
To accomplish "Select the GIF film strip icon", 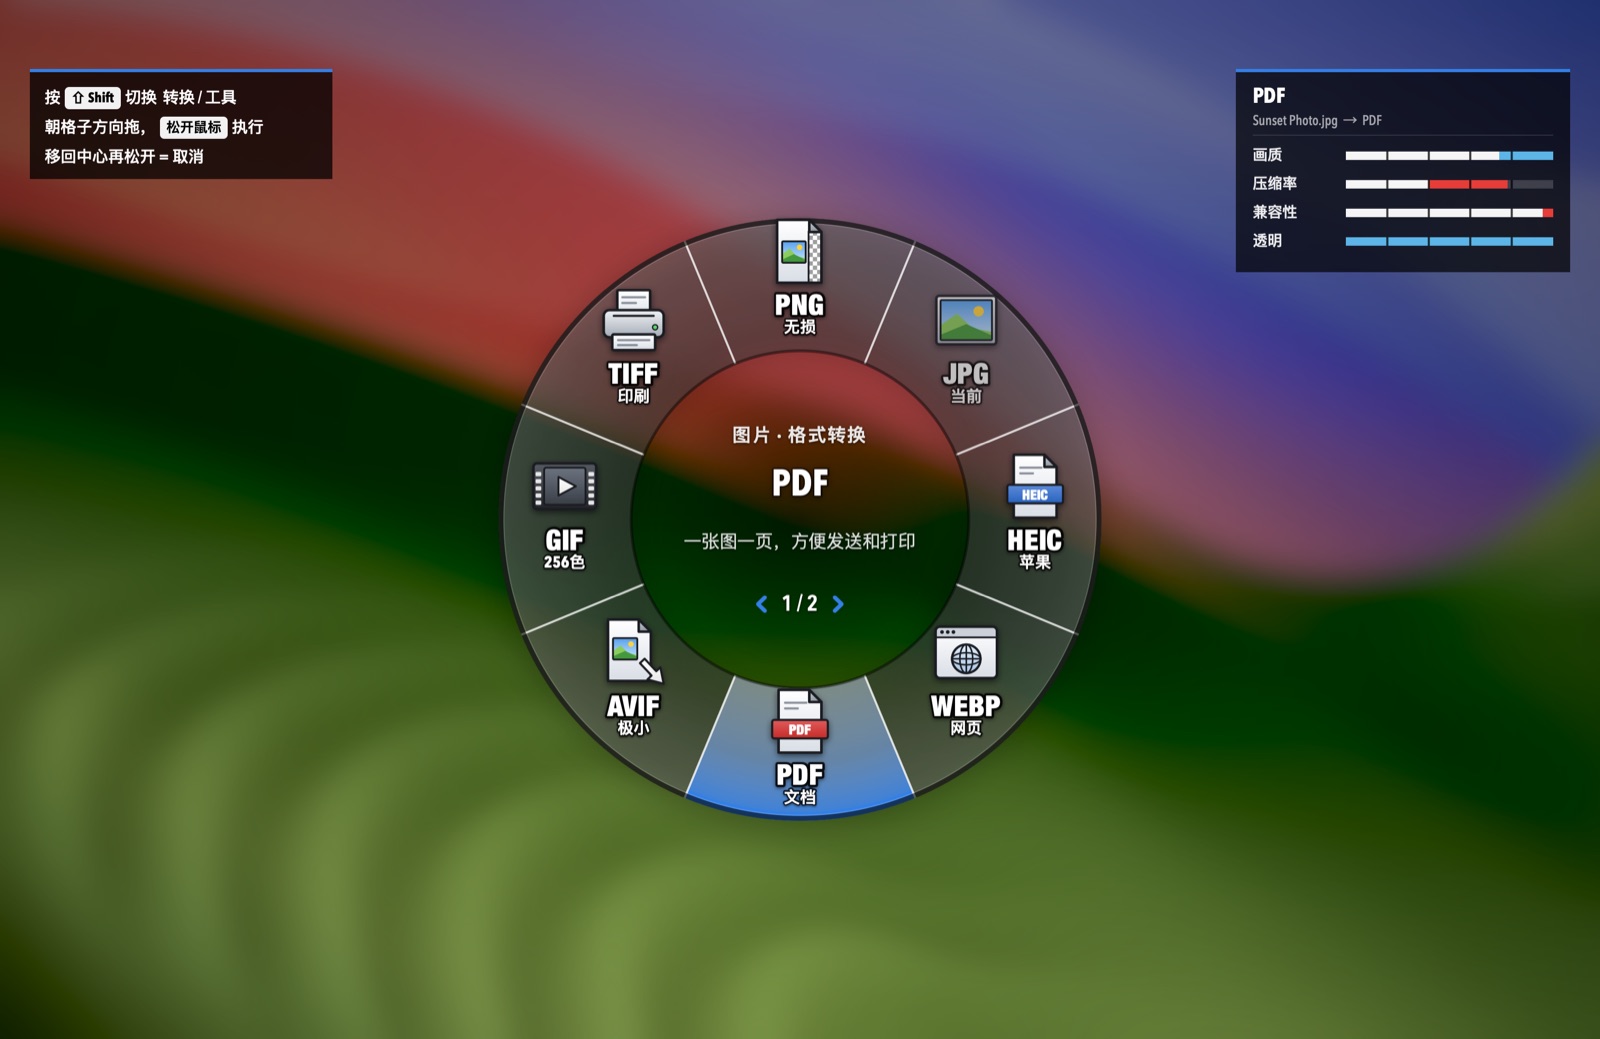I will [564, 487].
